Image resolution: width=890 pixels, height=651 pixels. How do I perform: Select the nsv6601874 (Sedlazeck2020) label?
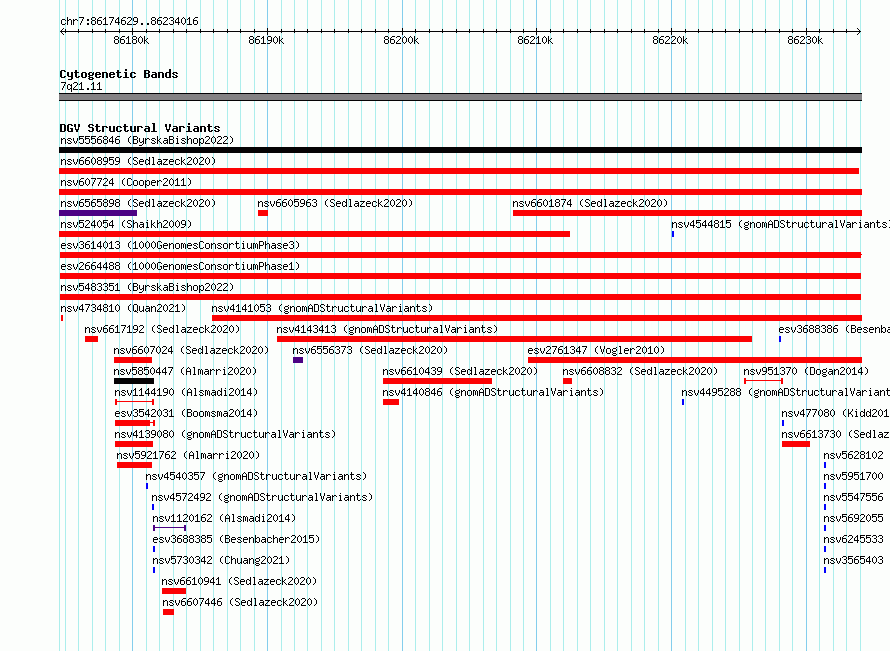(x=590, y=203)
